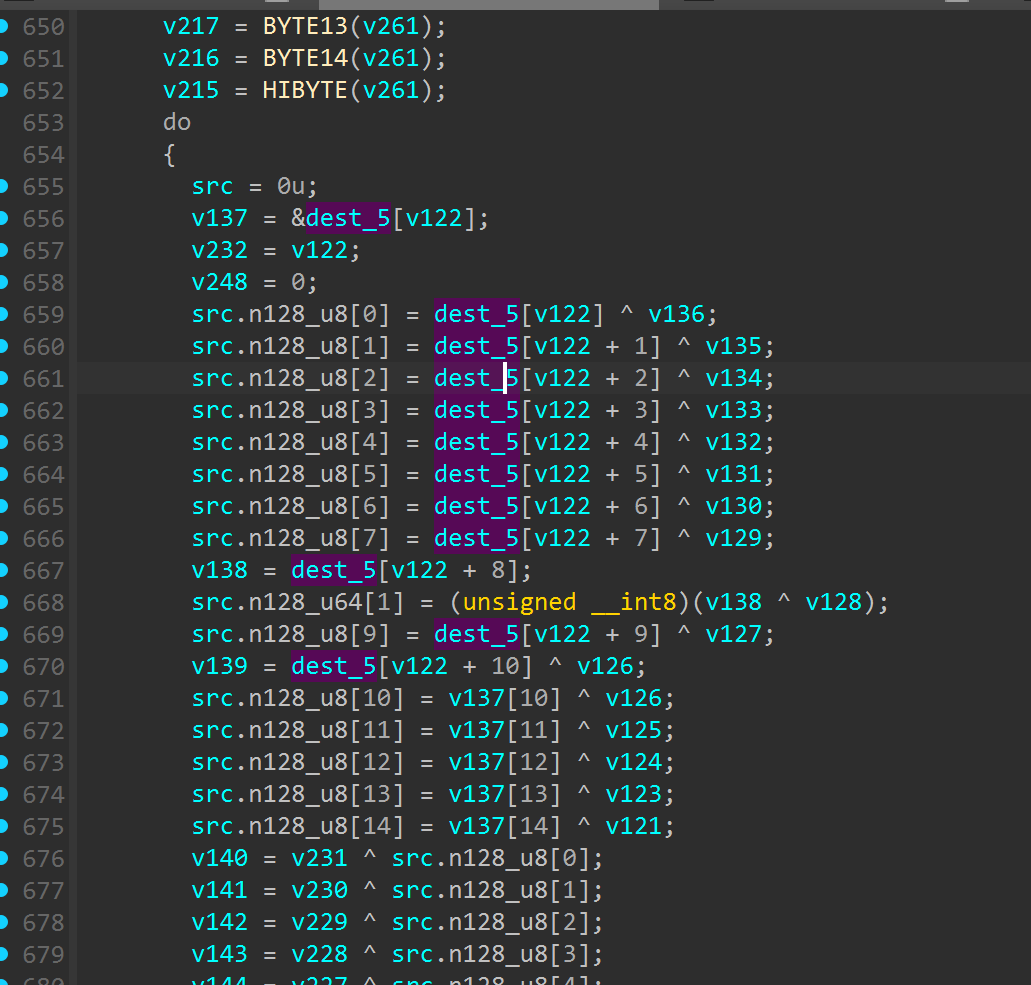Click line number 653 in the gutter
Screen dimensions: 1031x985
coord(43,123)
